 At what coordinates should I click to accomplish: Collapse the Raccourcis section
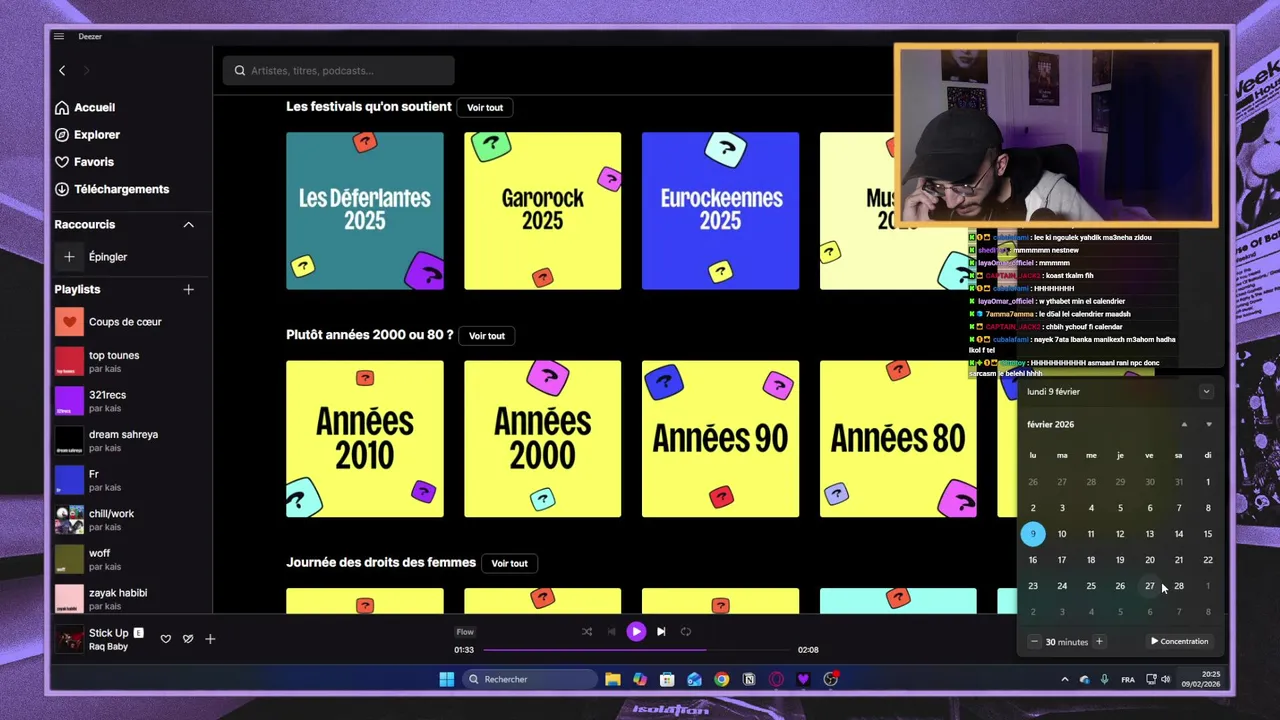(188, 225)
